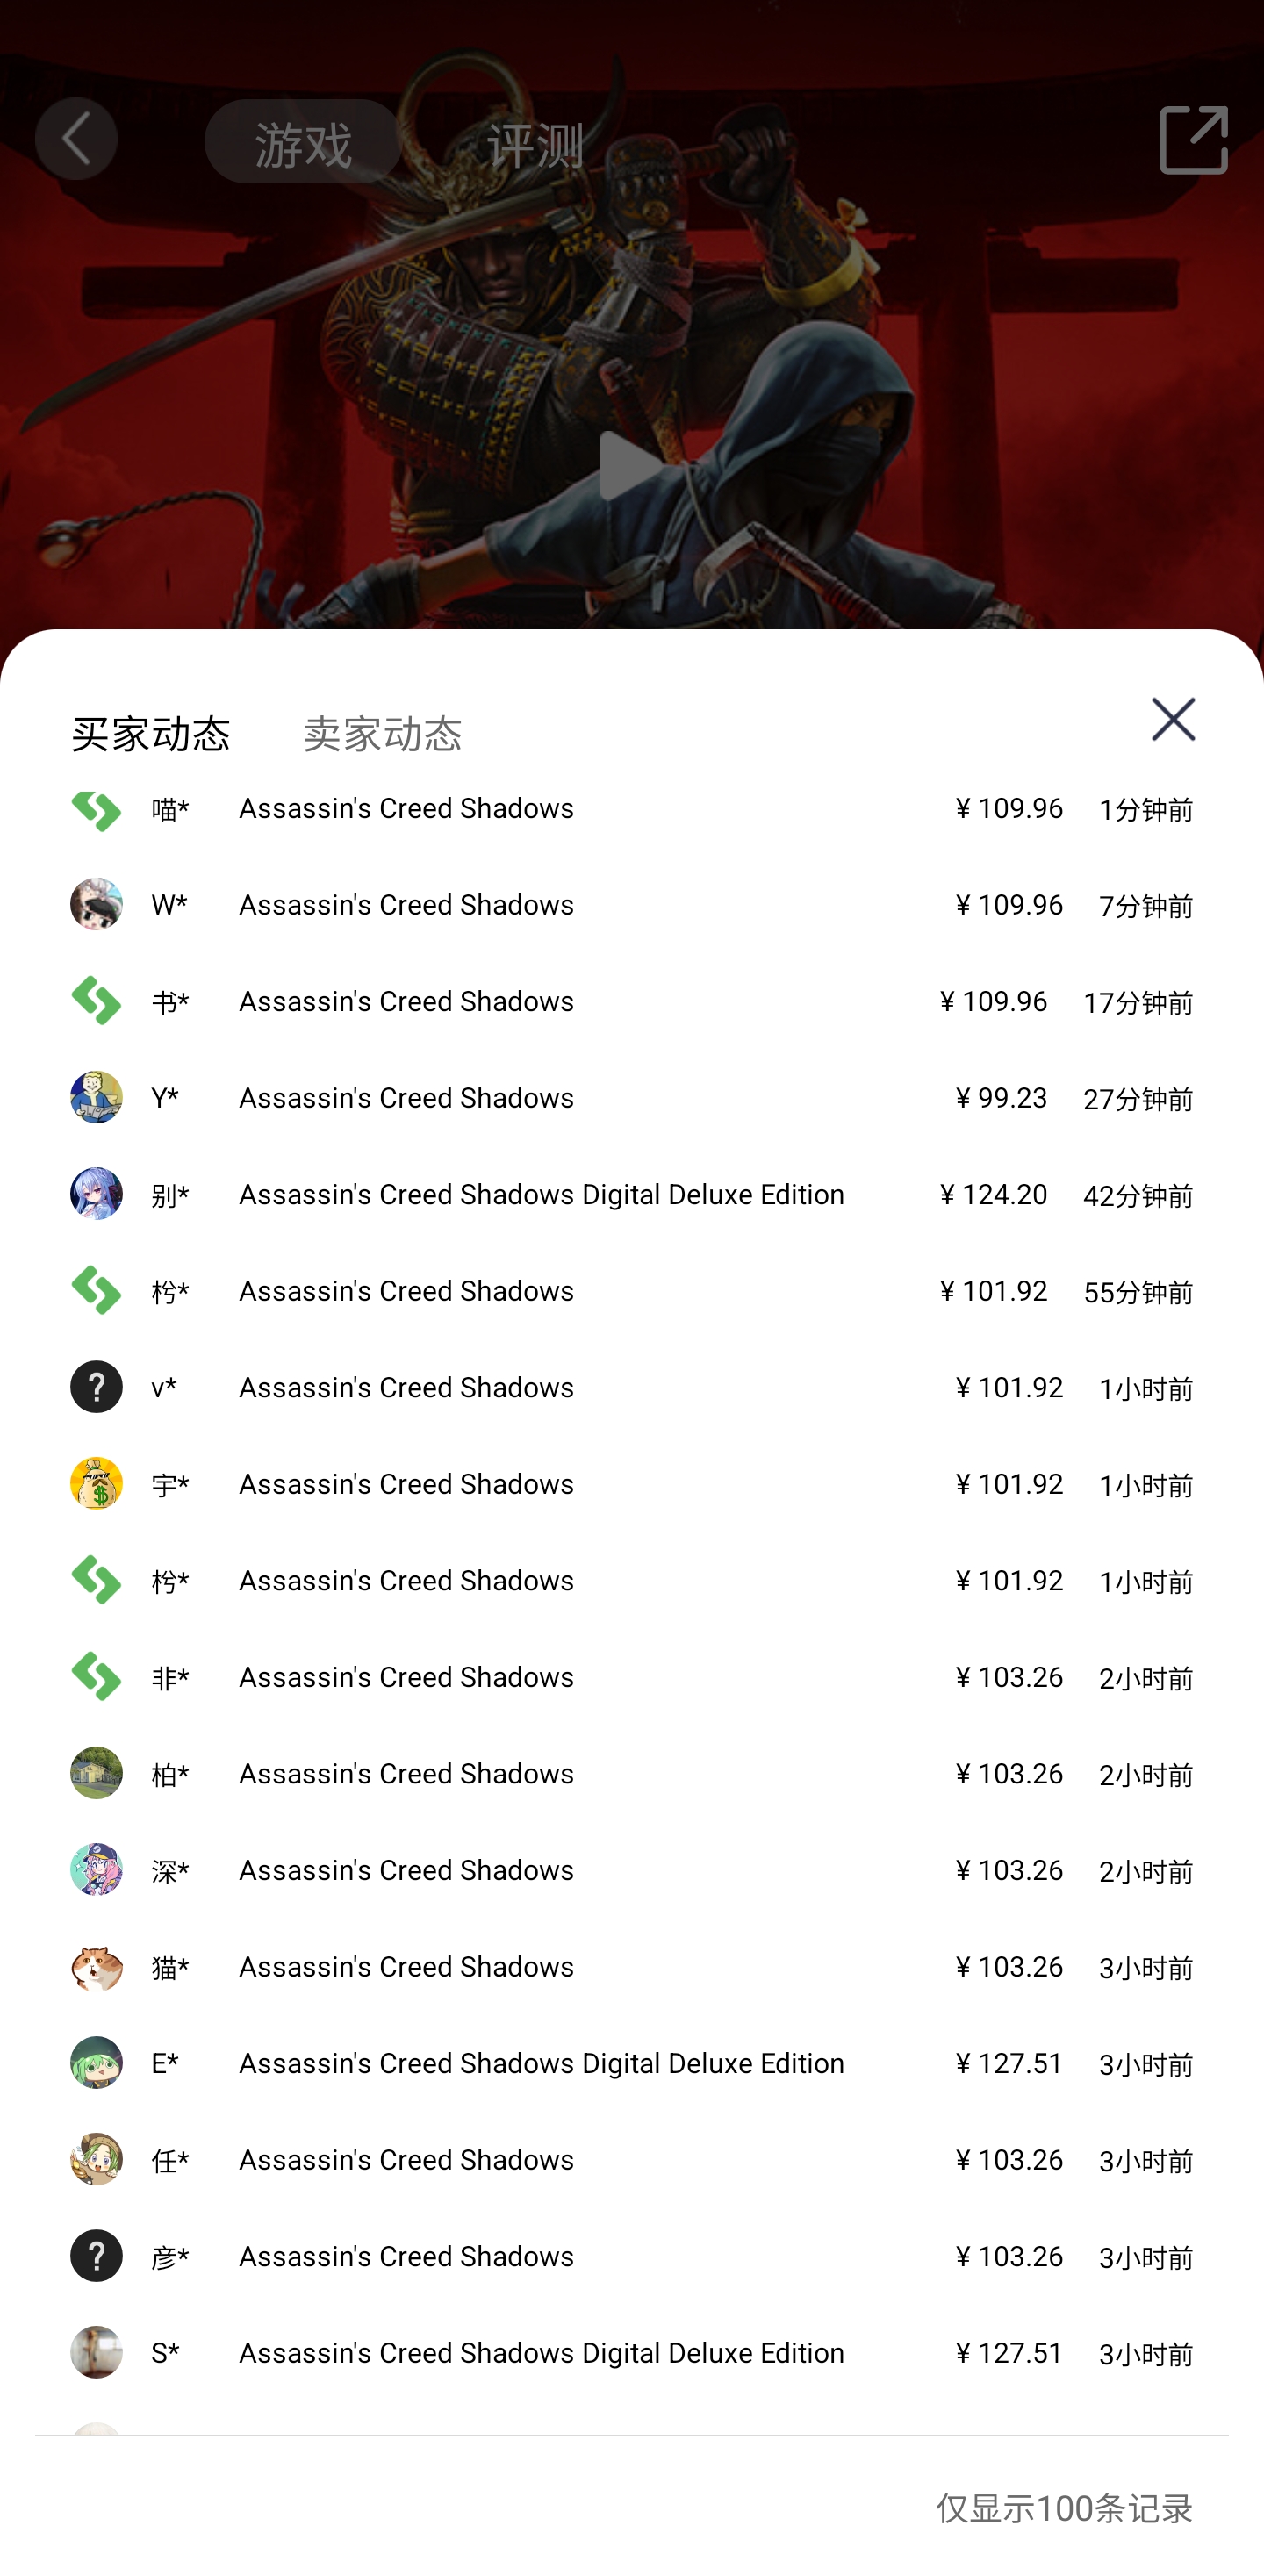Click the time label 7分钟前
Viewport: 1264px width, 2576px height.
[x=1146, y=906]
